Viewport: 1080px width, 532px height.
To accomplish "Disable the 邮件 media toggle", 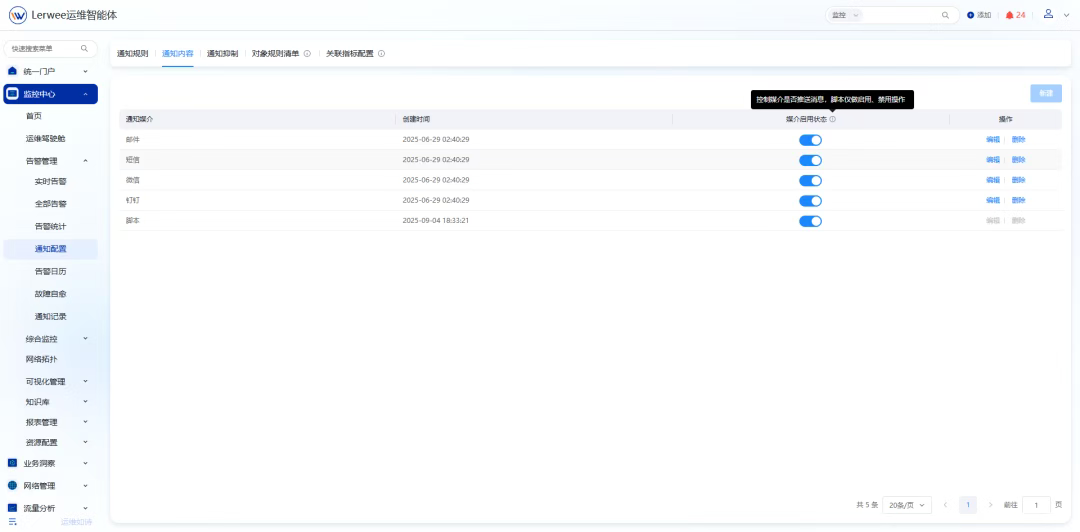I will coord(810,140).
